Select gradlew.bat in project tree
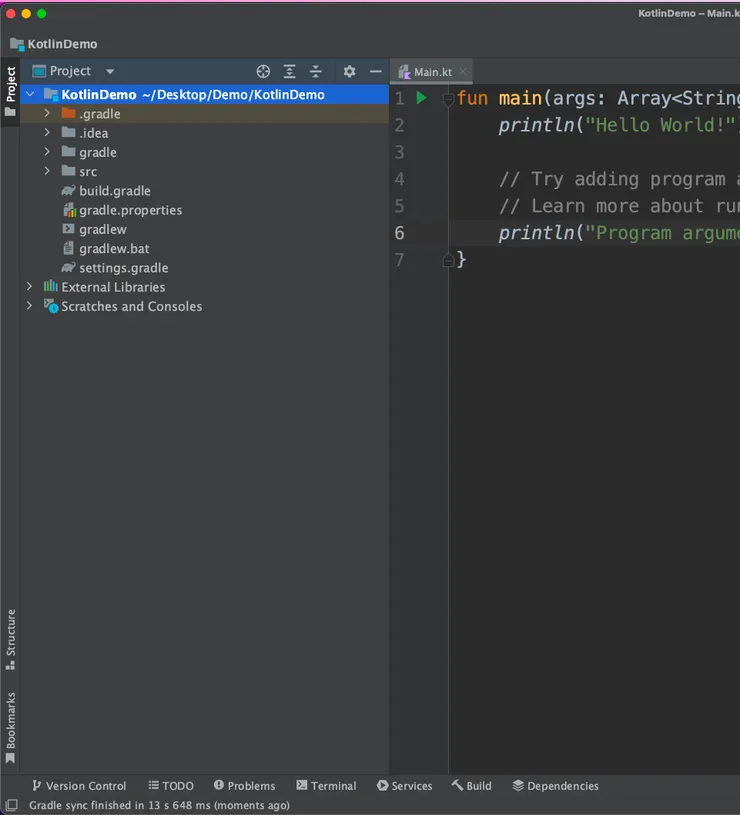The height and width of the screenshot is (815, 740). click(x=114, y=248)
